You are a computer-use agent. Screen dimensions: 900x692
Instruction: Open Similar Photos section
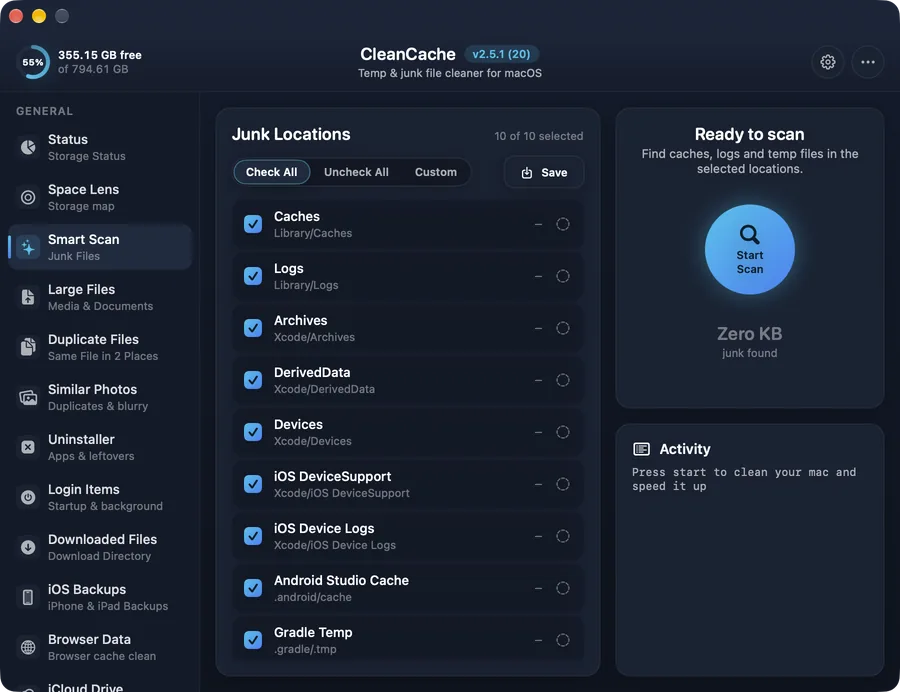[100, 397]
